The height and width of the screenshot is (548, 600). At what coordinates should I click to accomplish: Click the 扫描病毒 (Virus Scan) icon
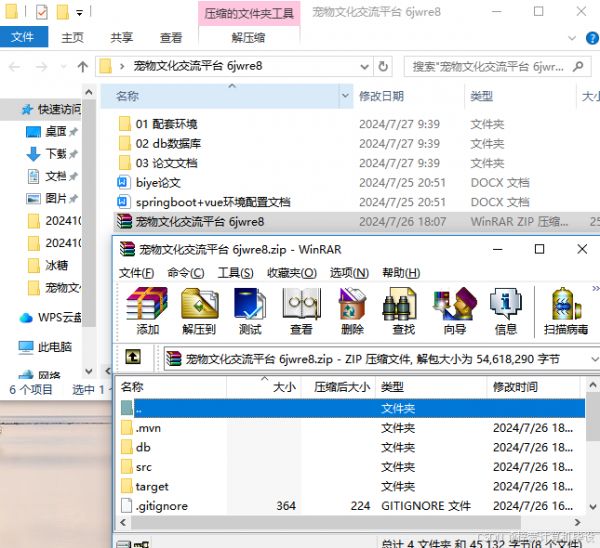pyautogui.click(x=566, y=311)
